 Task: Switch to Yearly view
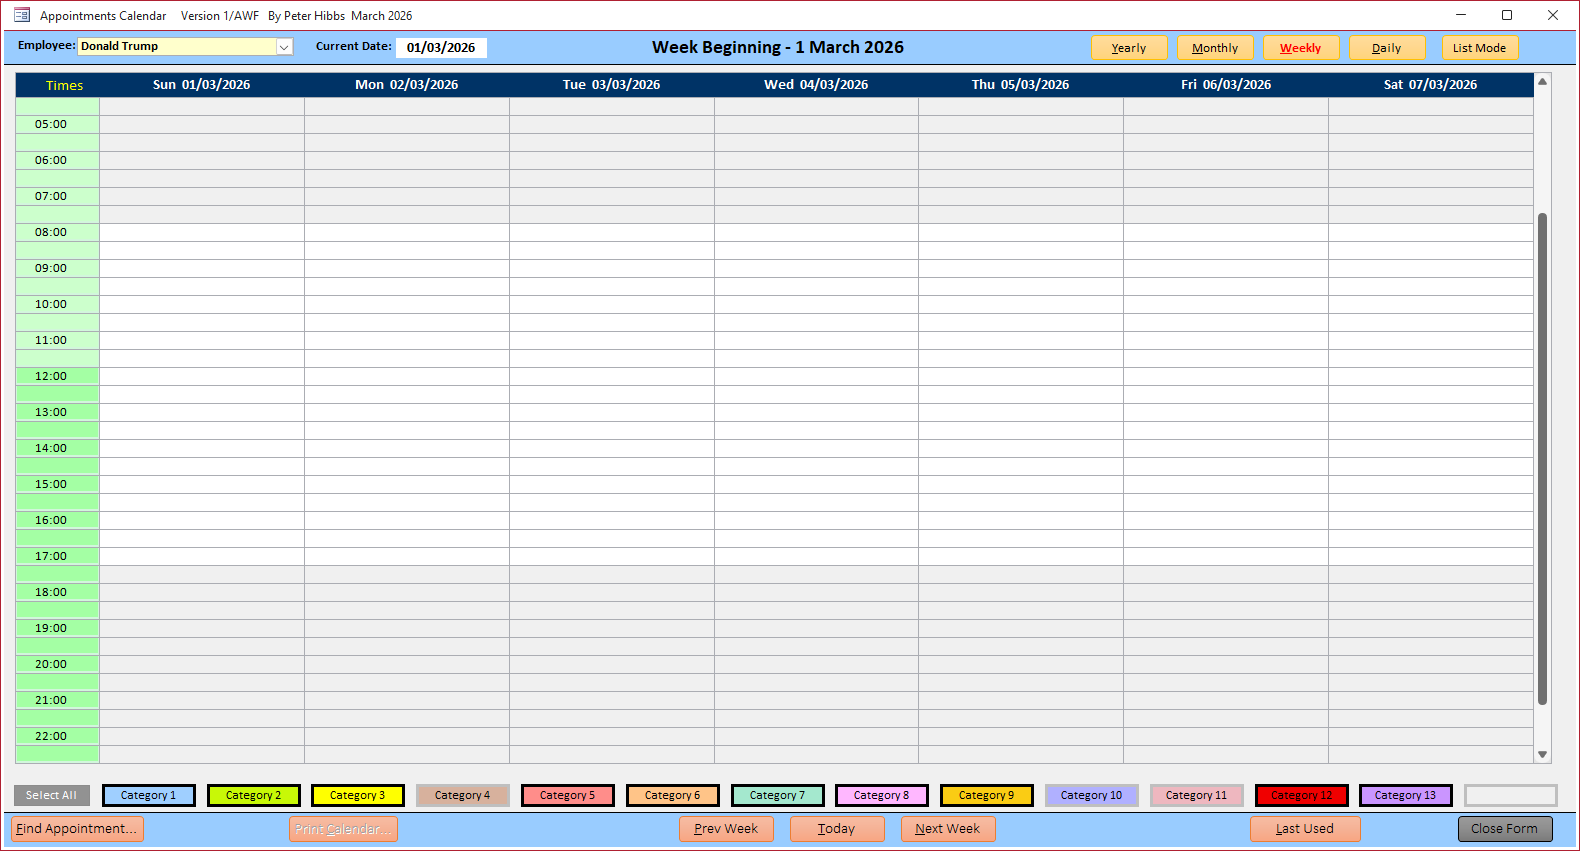coord(1129,48)
